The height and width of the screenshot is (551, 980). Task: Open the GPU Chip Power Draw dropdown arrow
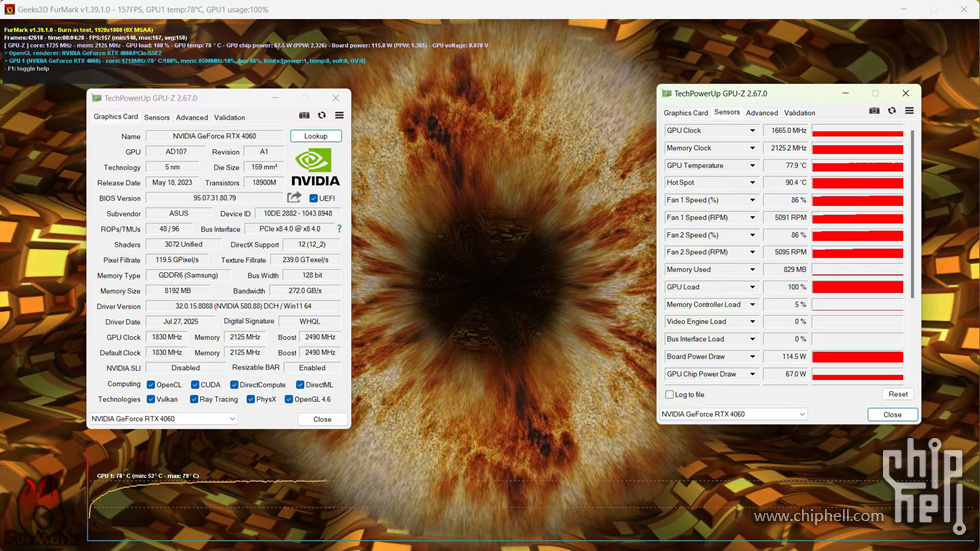pos(752,374)
